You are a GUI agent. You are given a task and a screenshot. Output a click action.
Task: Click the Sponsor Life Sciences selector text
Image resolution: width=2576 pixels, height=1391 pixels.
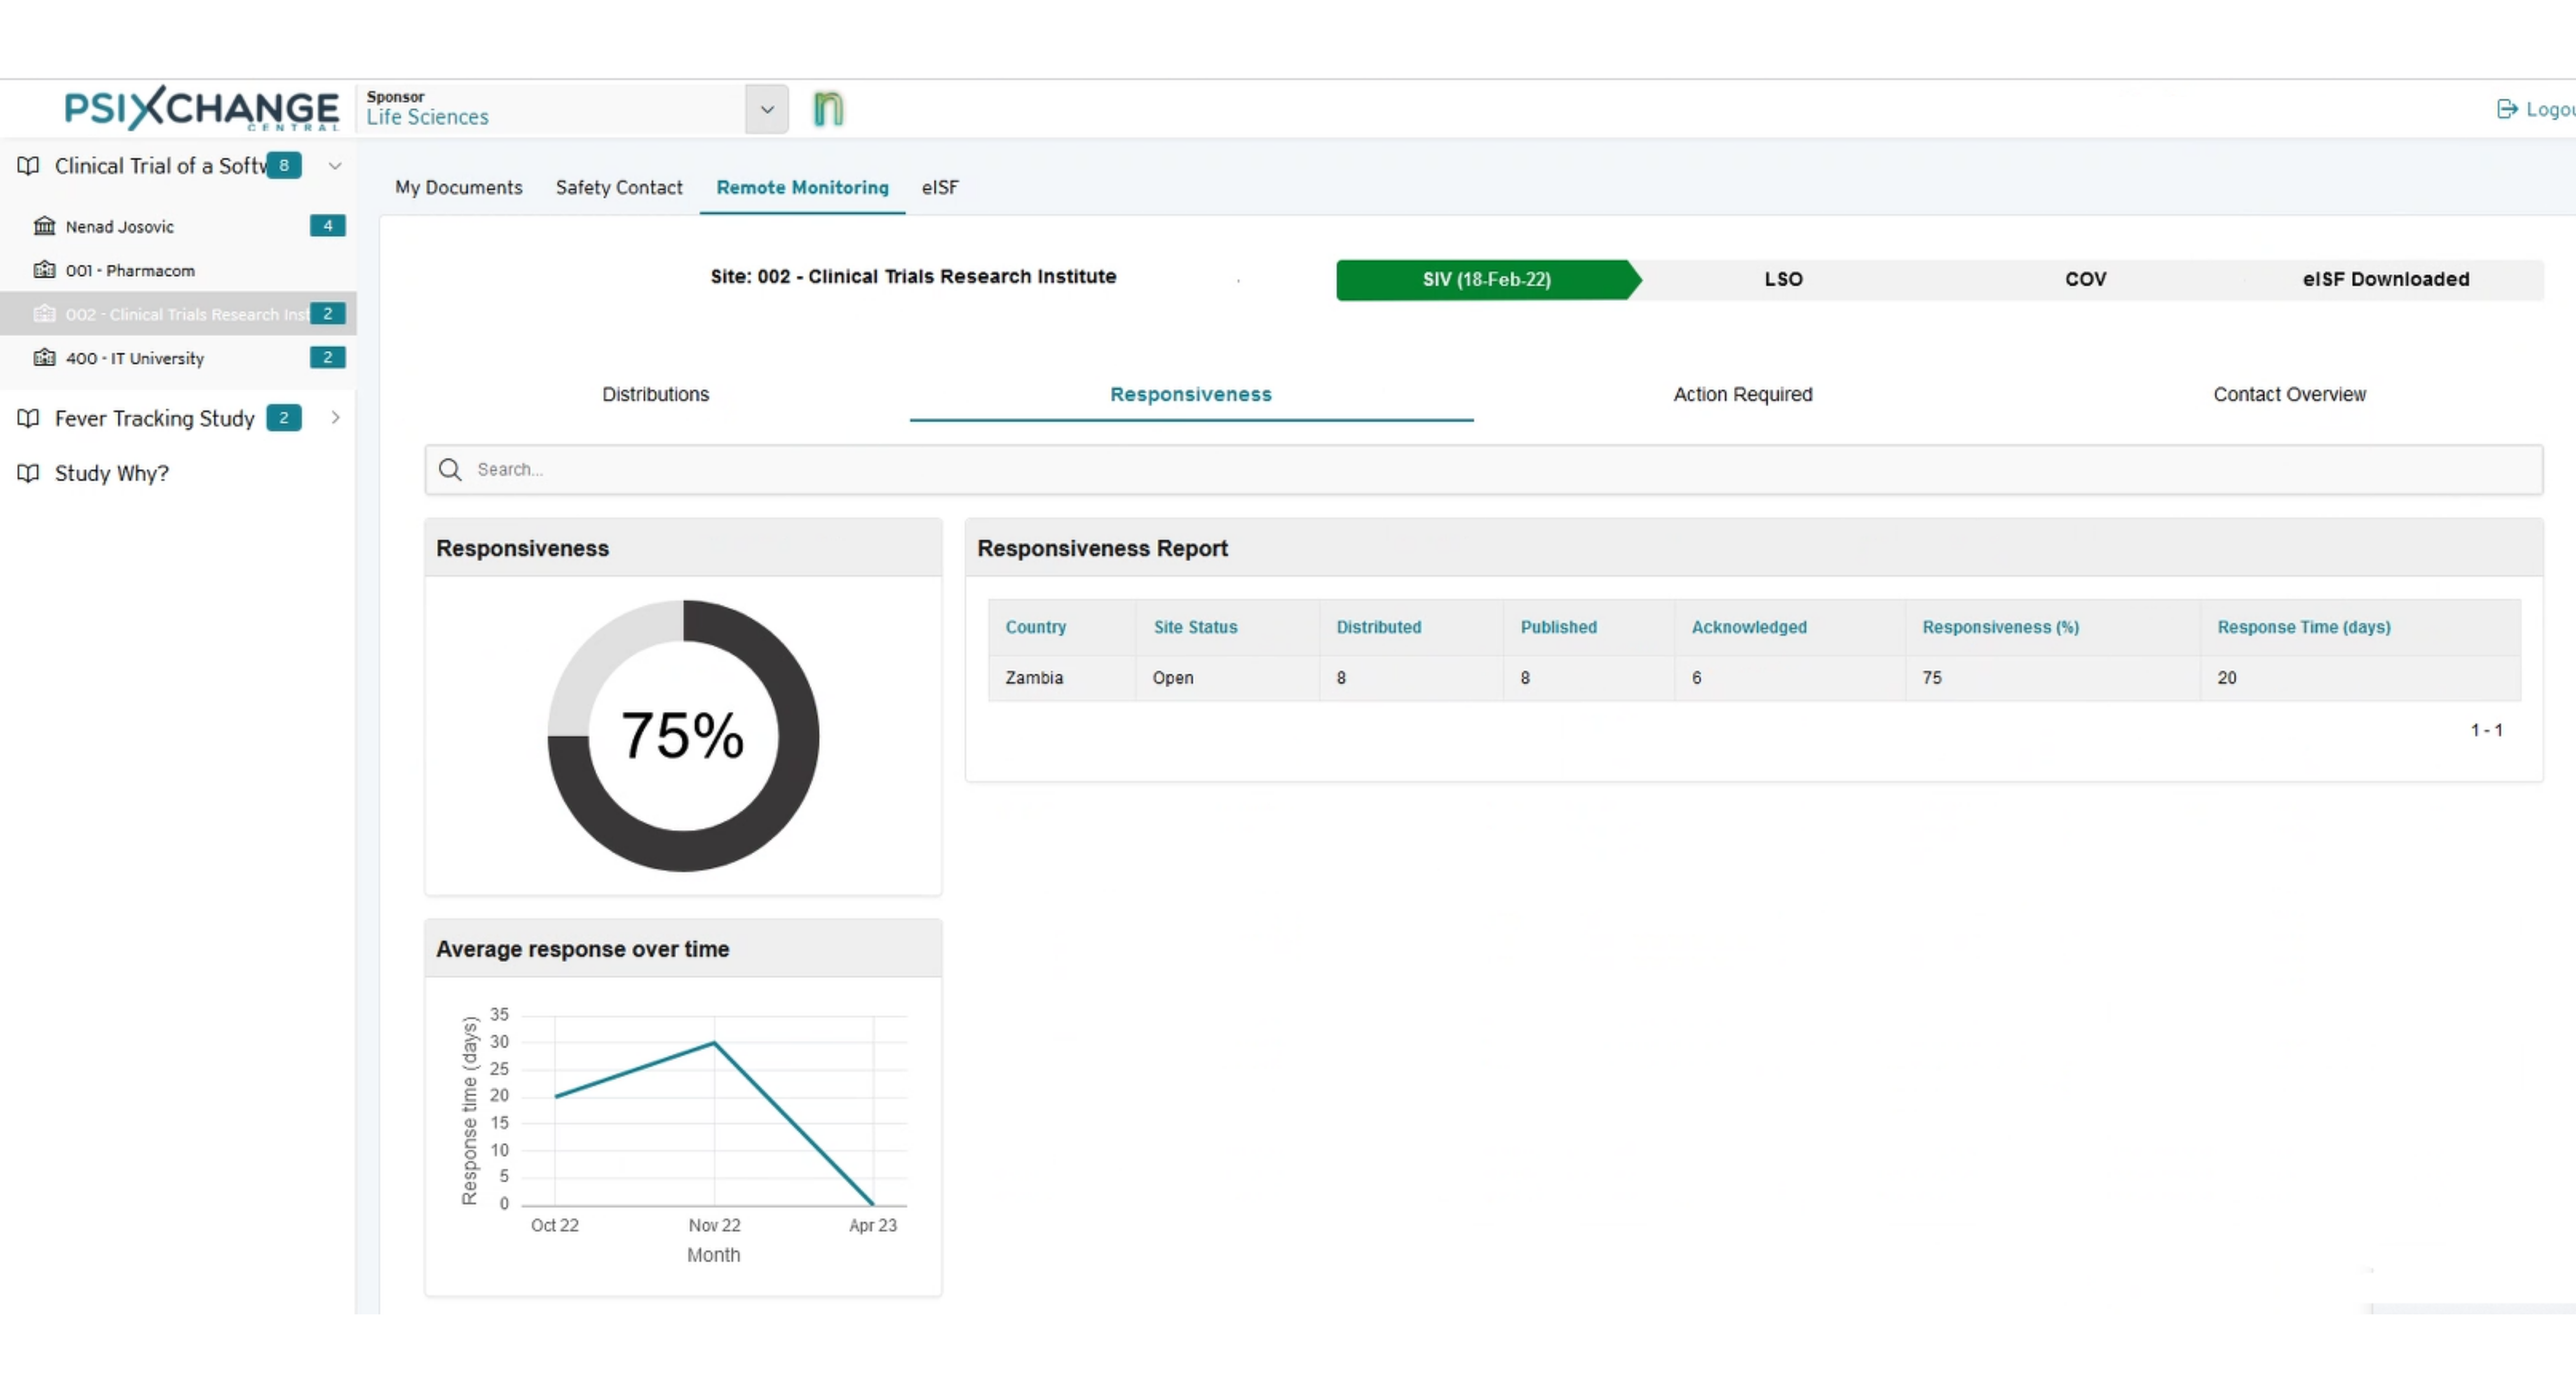click(427, 108)
